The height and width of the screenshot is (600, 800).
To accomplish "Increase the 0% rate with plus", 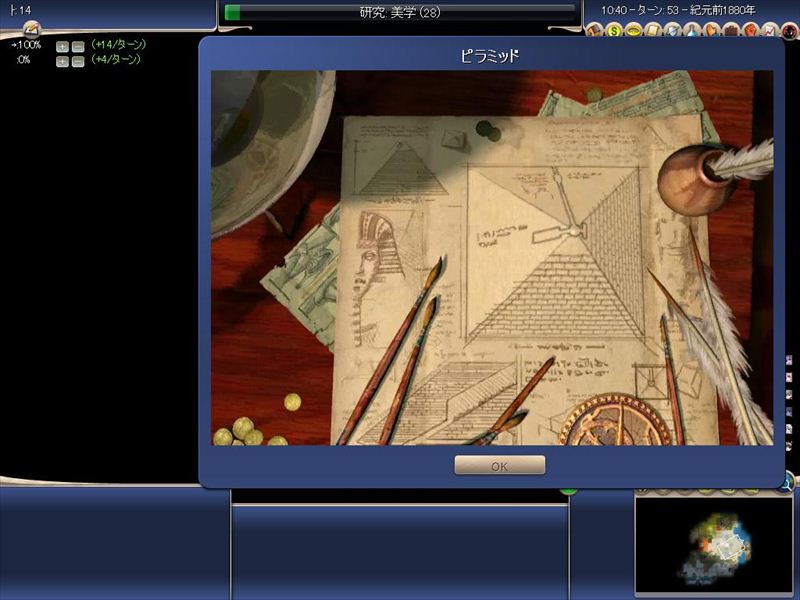I will (62, 61).
